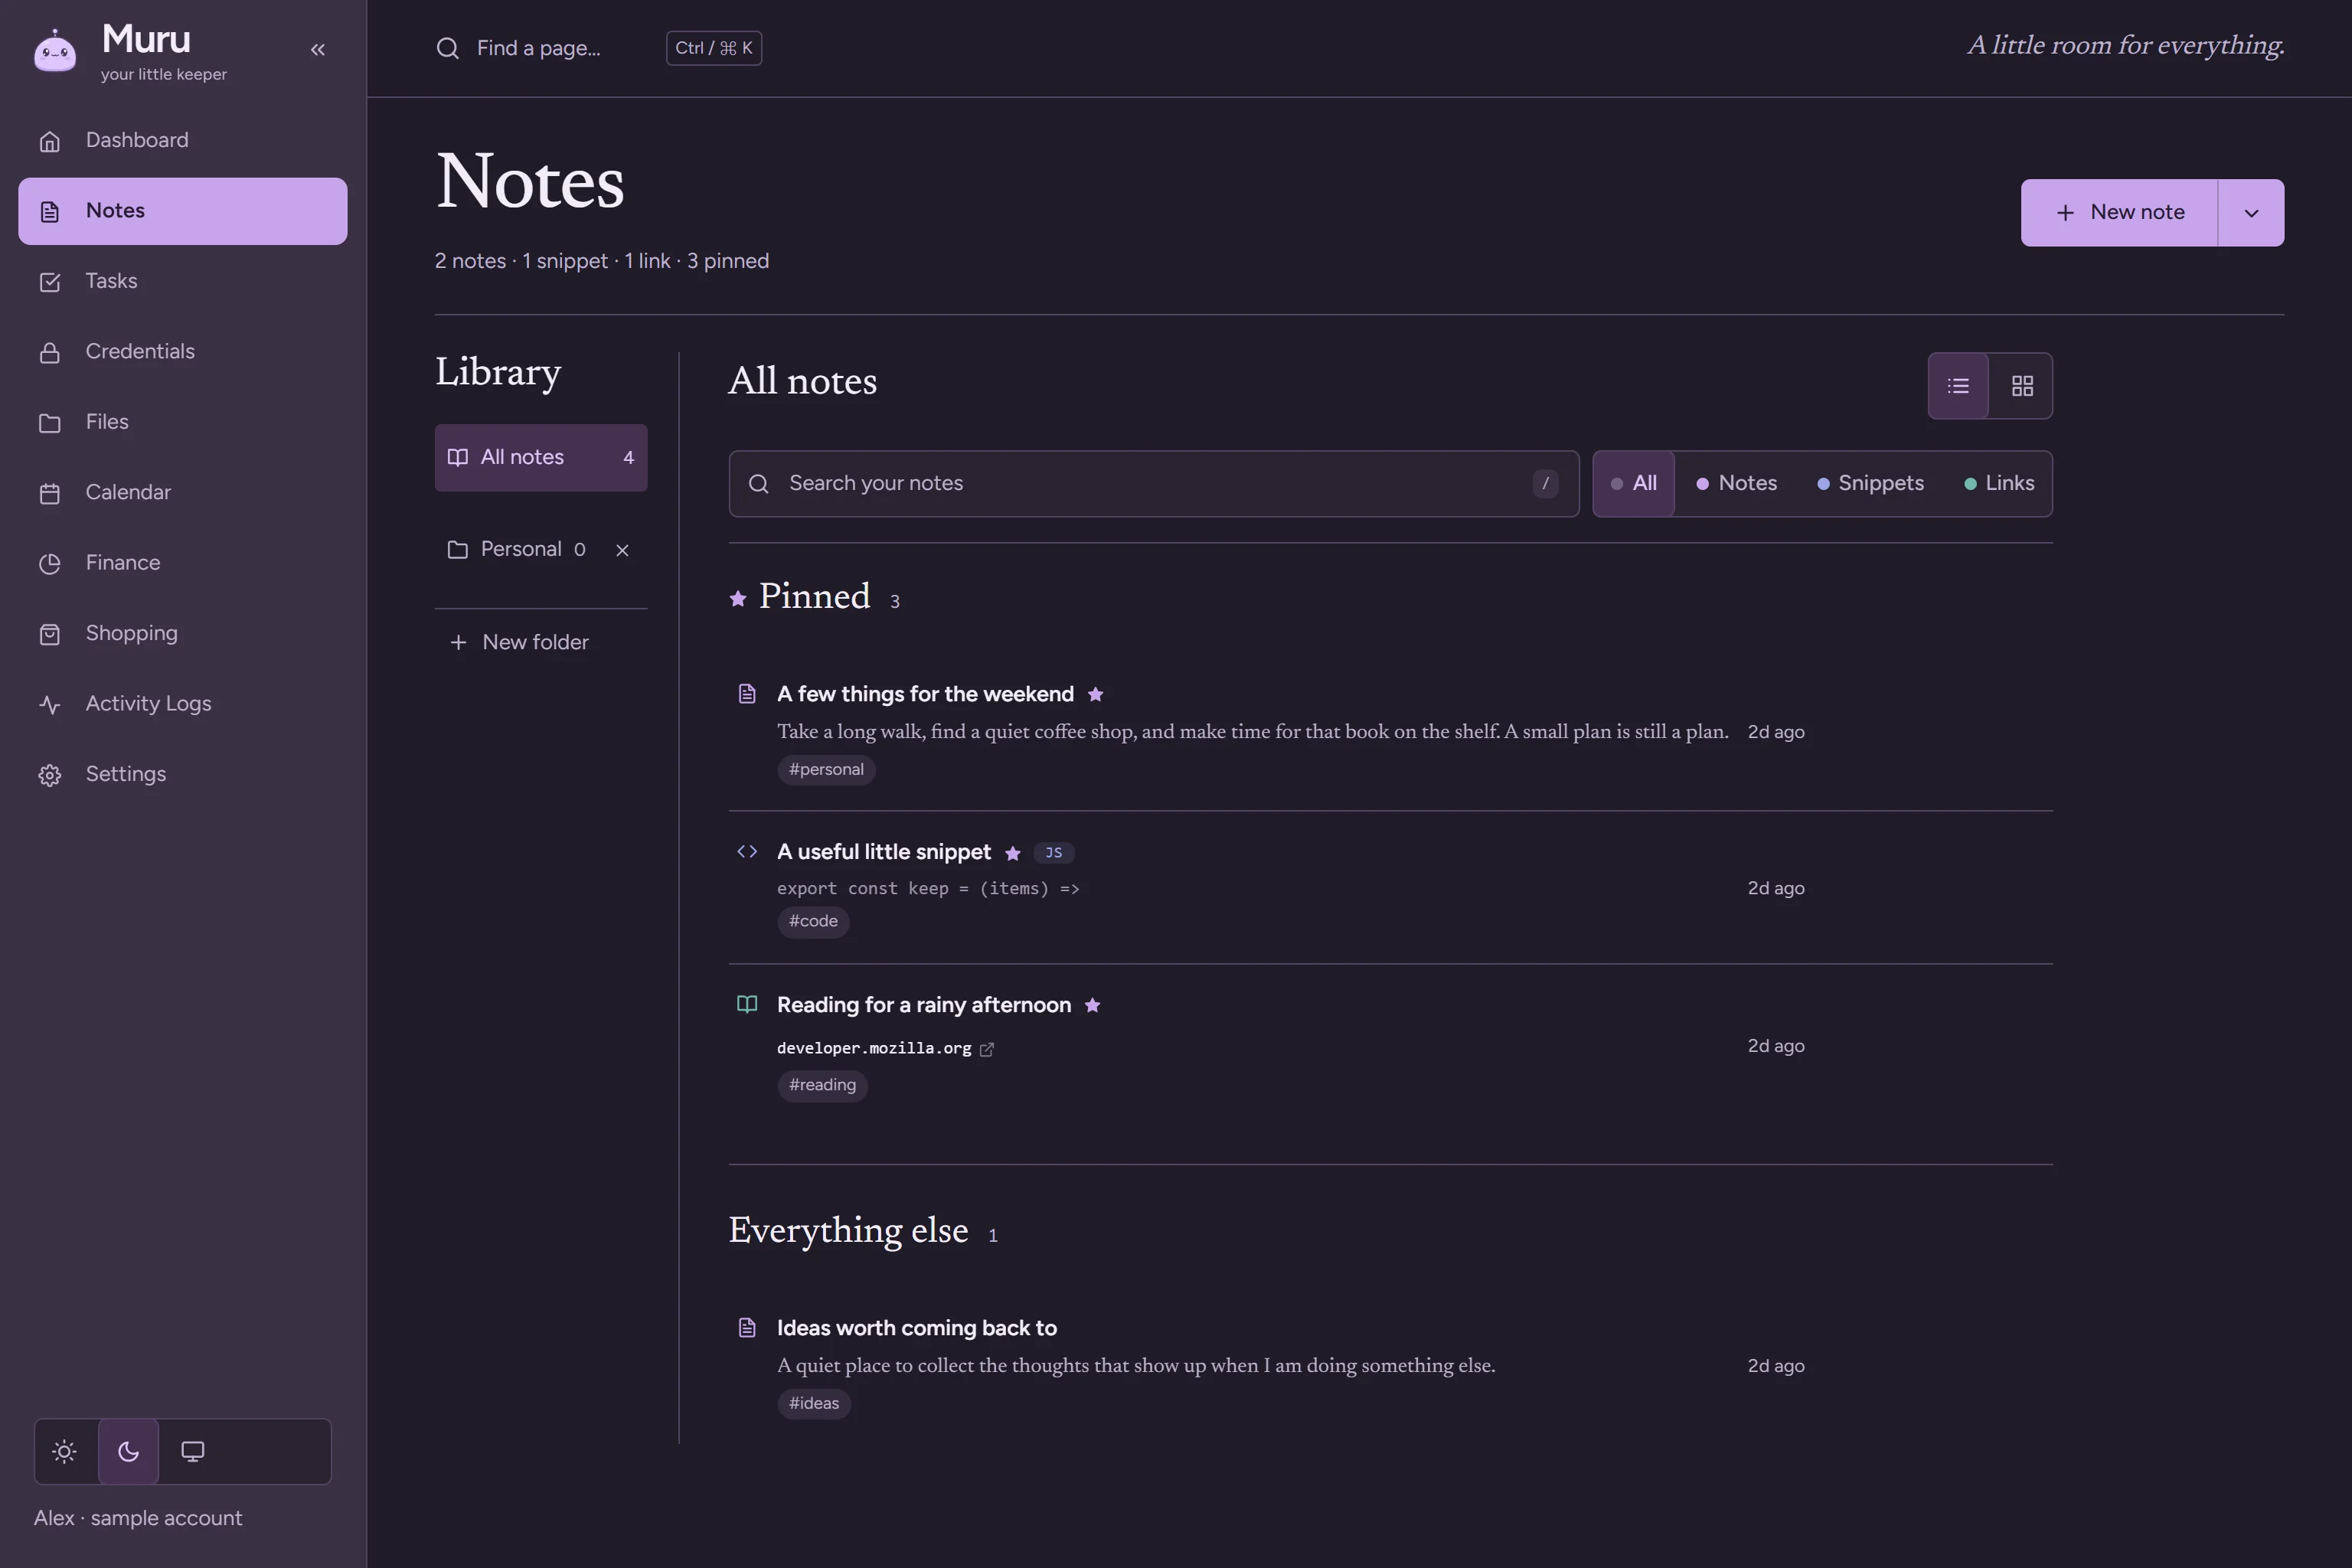
Task: Open Files from the sidebar
Action: 183,423
